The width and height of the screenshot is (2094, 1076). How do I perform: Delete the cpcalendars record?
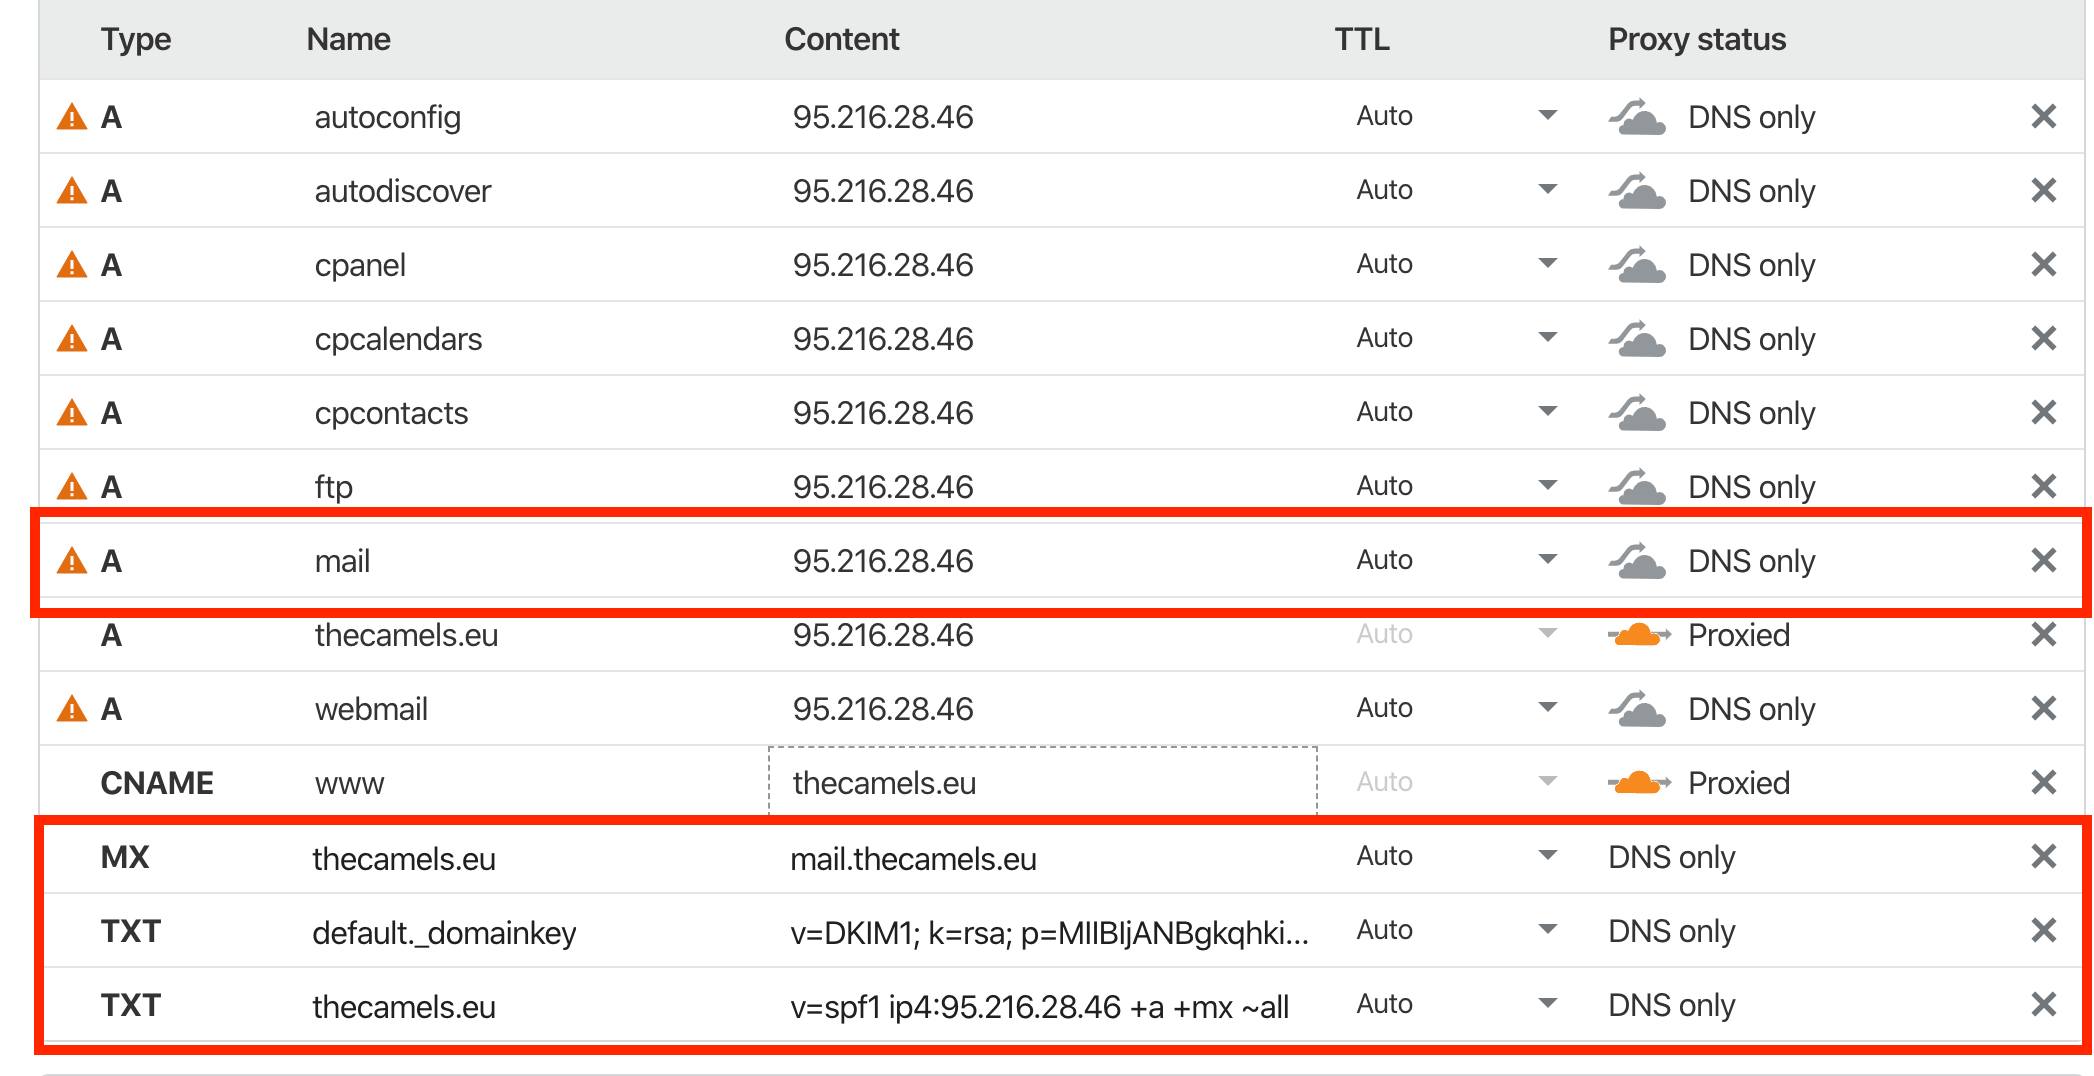tap(2044, 339)
